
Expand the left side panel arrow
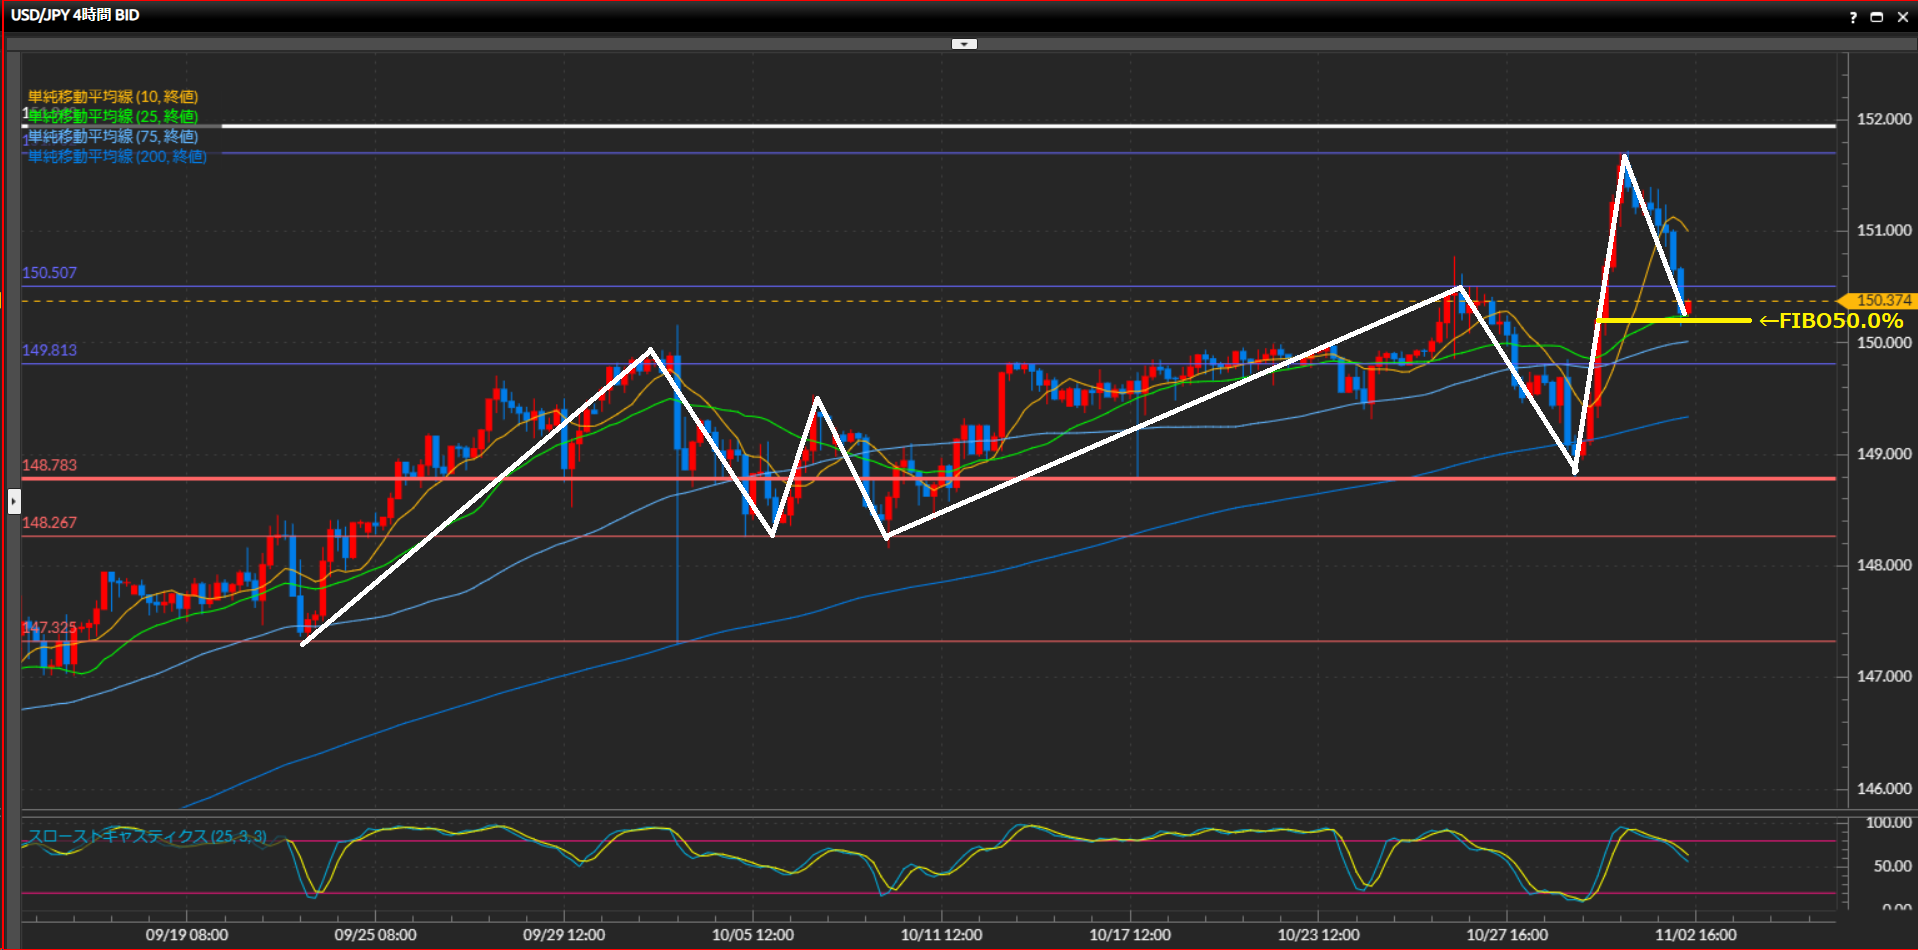coord(14,500)
